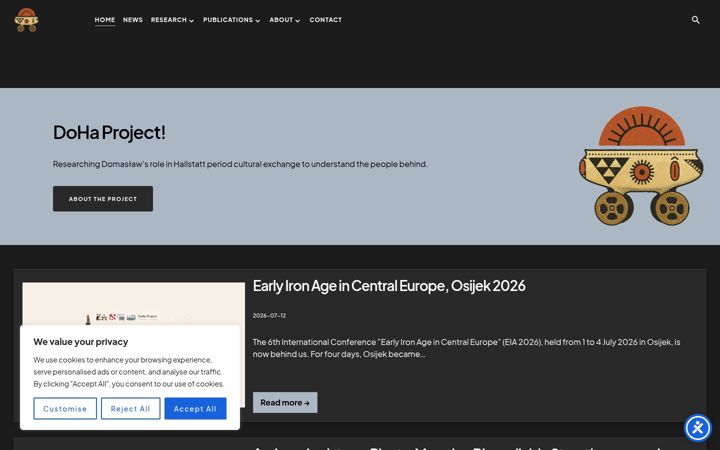Click the Reject All cookies button
Viewport: 720px width, 450px height.
tap(130, 408)
